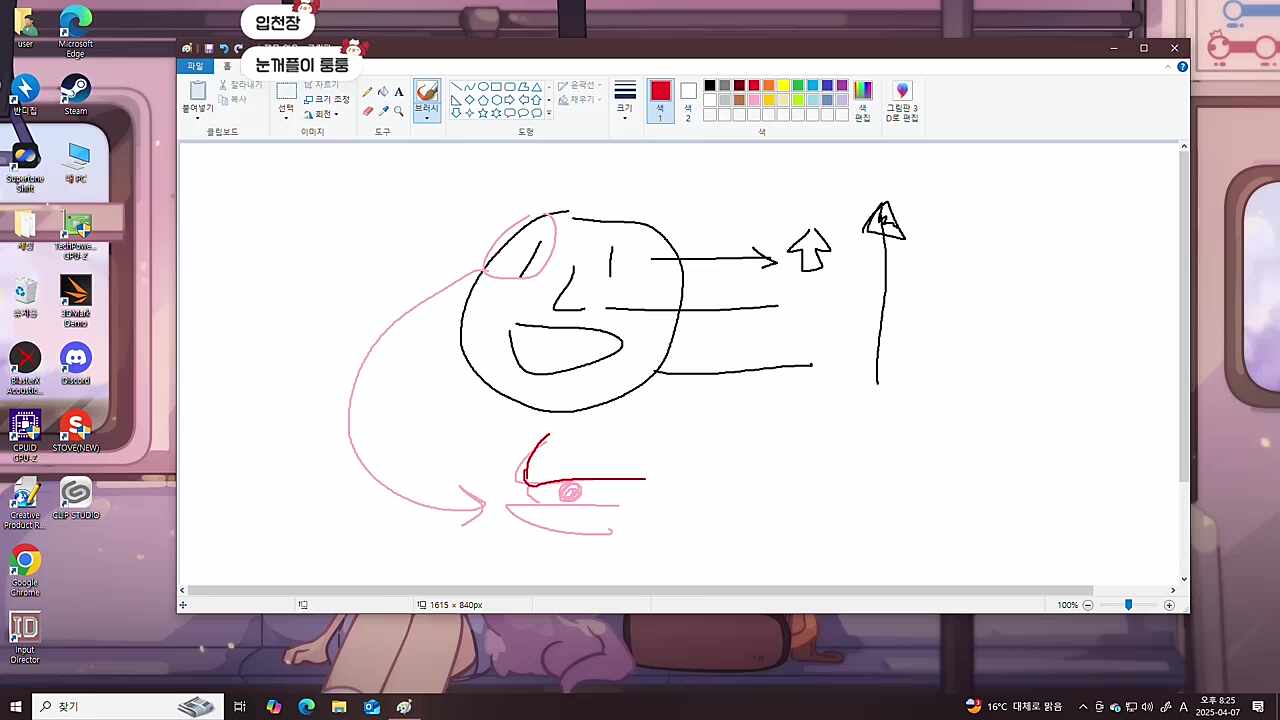
Task: Show hidden system tray icons chevron
Action: [1083, 707]
